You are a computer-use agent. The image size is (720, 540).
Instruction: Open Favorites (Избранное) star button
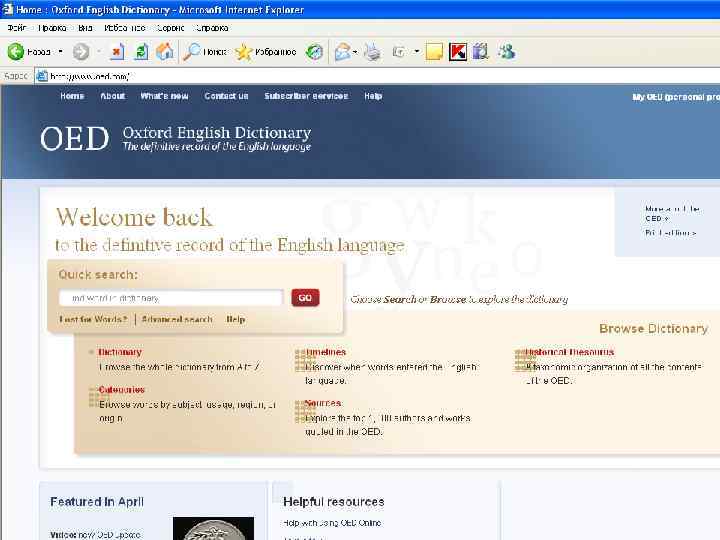[265, 52]
